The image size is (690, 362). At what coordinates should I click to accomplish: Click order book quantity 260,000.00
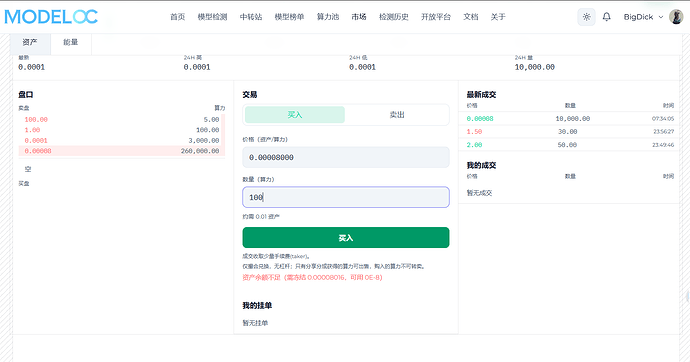tap(200, 151)
